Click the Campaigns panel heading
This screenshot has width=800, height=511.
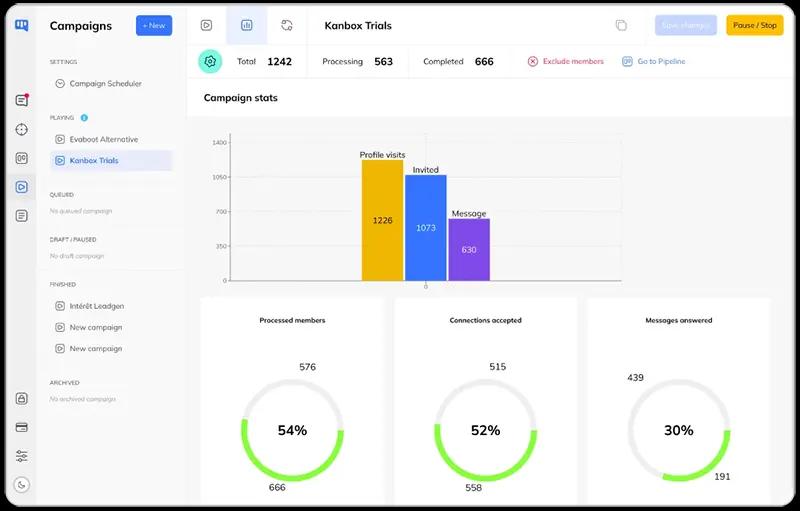point(81,26)
